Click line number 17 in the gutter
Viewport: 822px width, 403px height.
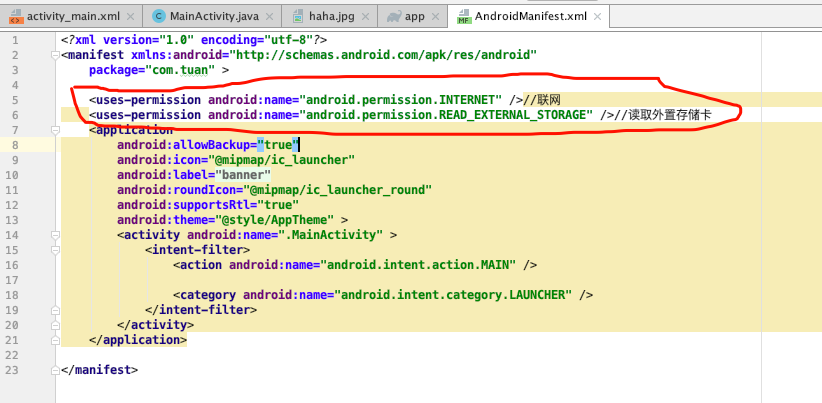(x=12, y=280)
